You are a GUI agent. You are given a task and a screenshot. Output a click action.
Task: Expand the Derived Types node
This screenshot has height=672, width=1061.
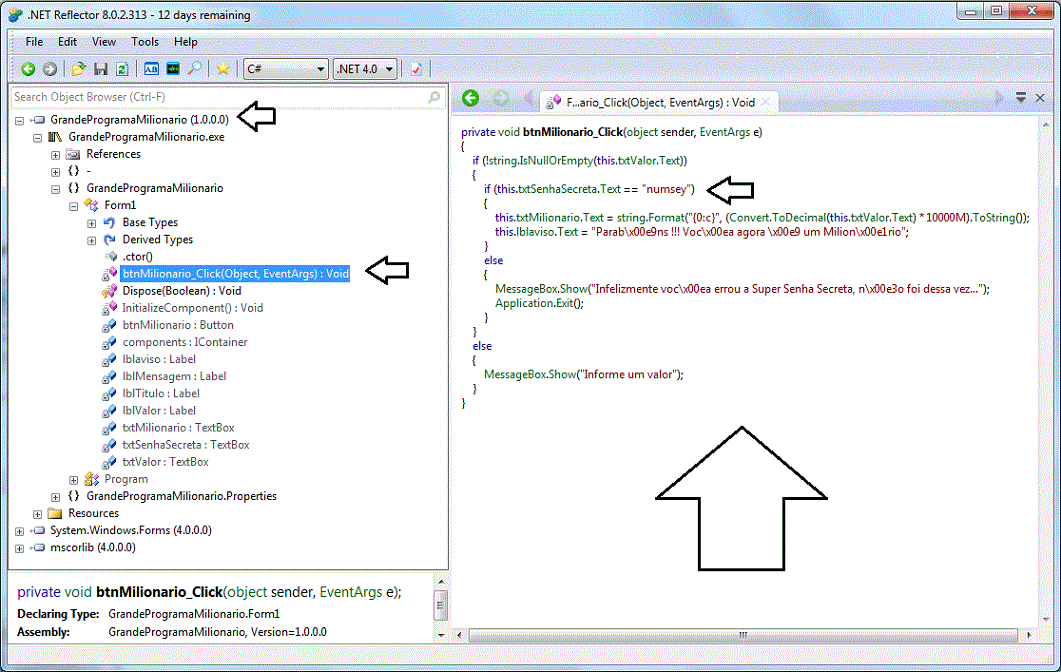(91, 240)
